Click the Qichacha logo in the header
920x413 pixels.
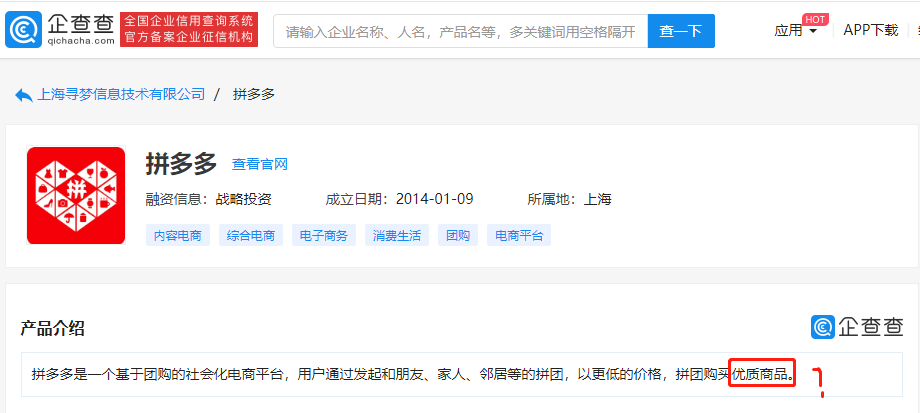(x=60, y=29)
